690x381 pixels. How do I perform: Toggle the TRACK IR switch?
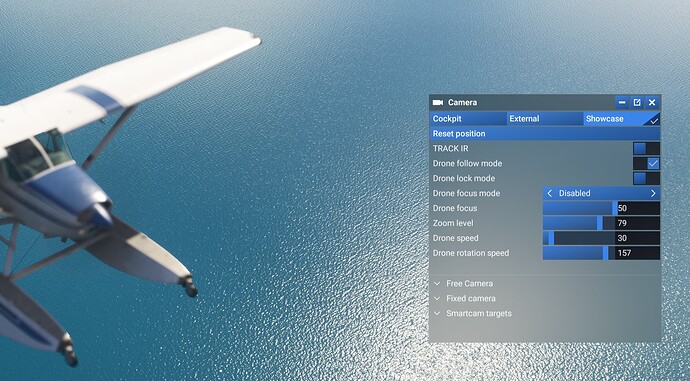646,148
